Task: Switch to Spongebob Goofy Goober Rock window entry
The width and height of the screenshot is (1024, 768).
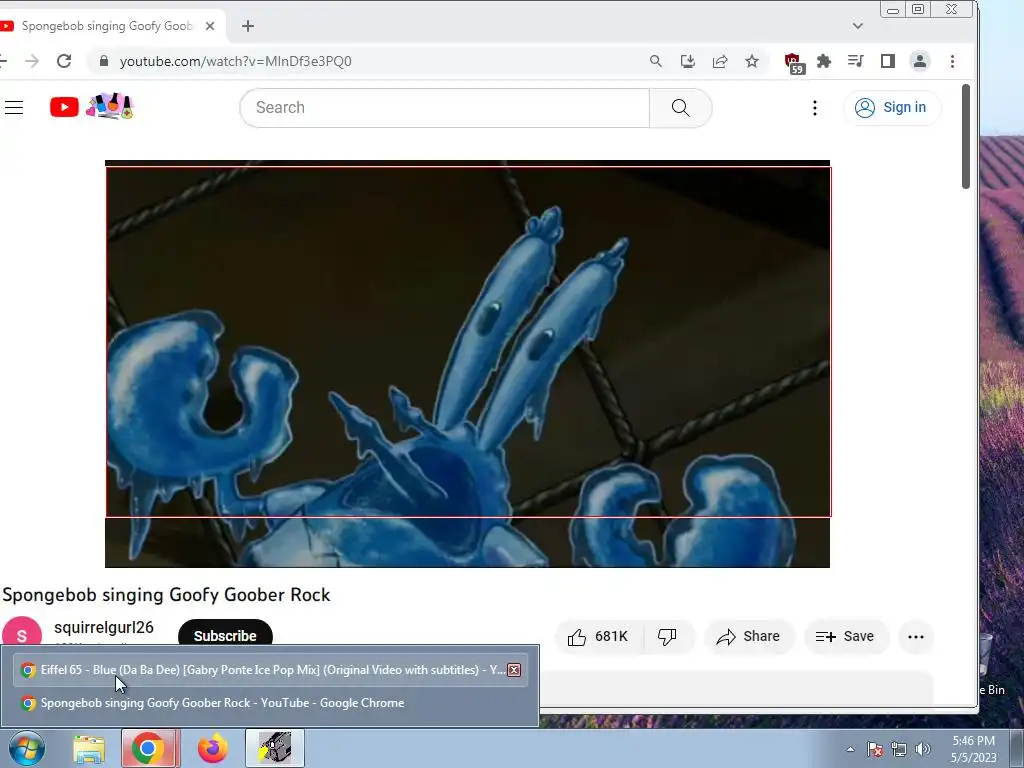Action: 270,703
